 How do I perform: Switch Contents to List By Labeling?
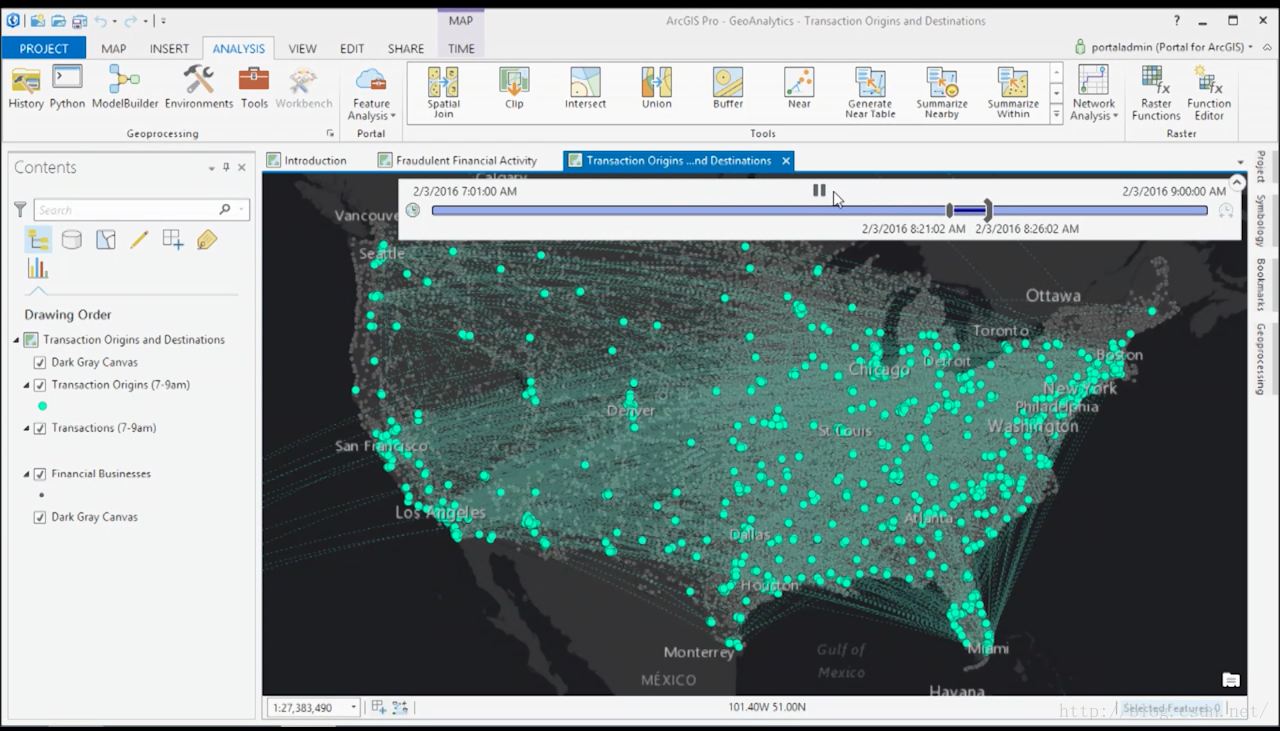[x=207, y=239]
